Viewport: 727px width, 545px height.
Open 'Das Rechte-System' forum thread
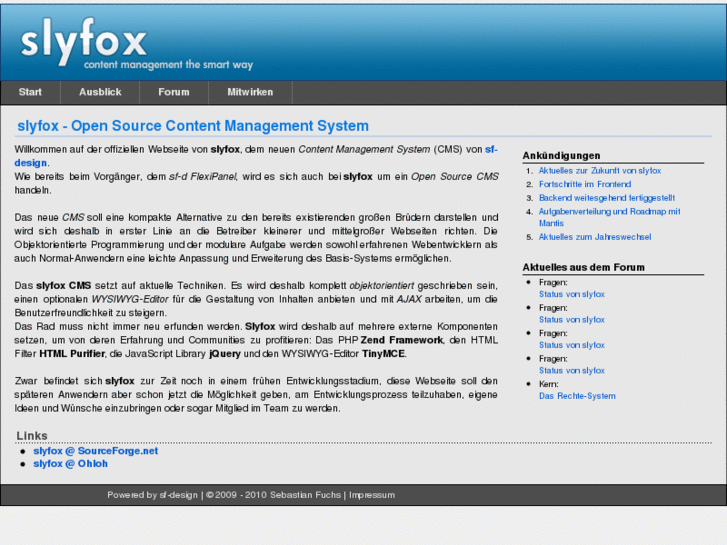click(577, 396)
